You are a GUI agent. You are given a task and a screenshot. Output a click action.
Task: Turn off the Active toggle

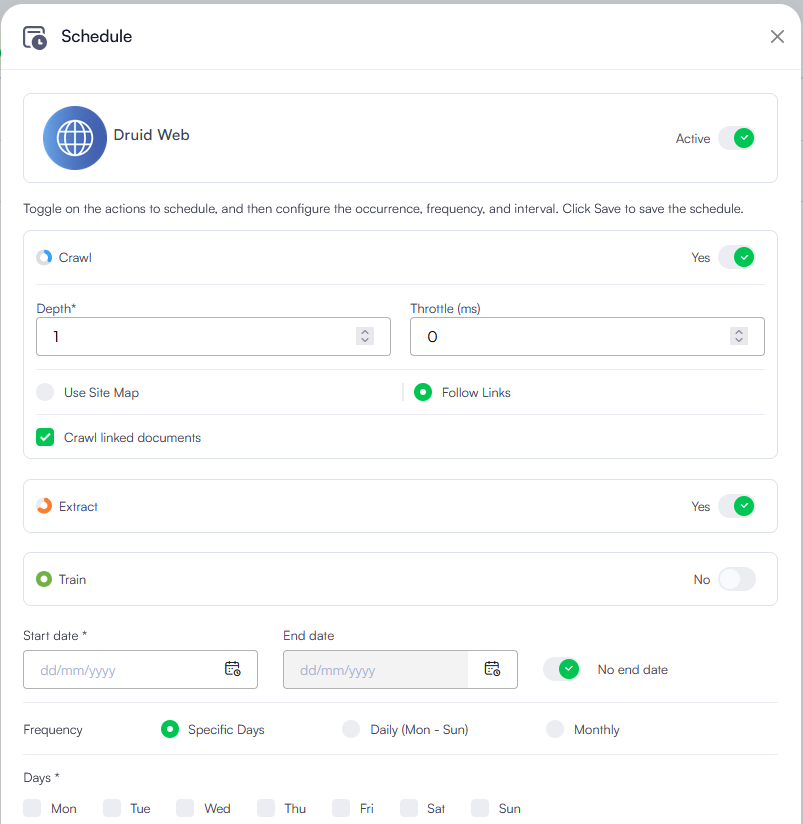737,138
